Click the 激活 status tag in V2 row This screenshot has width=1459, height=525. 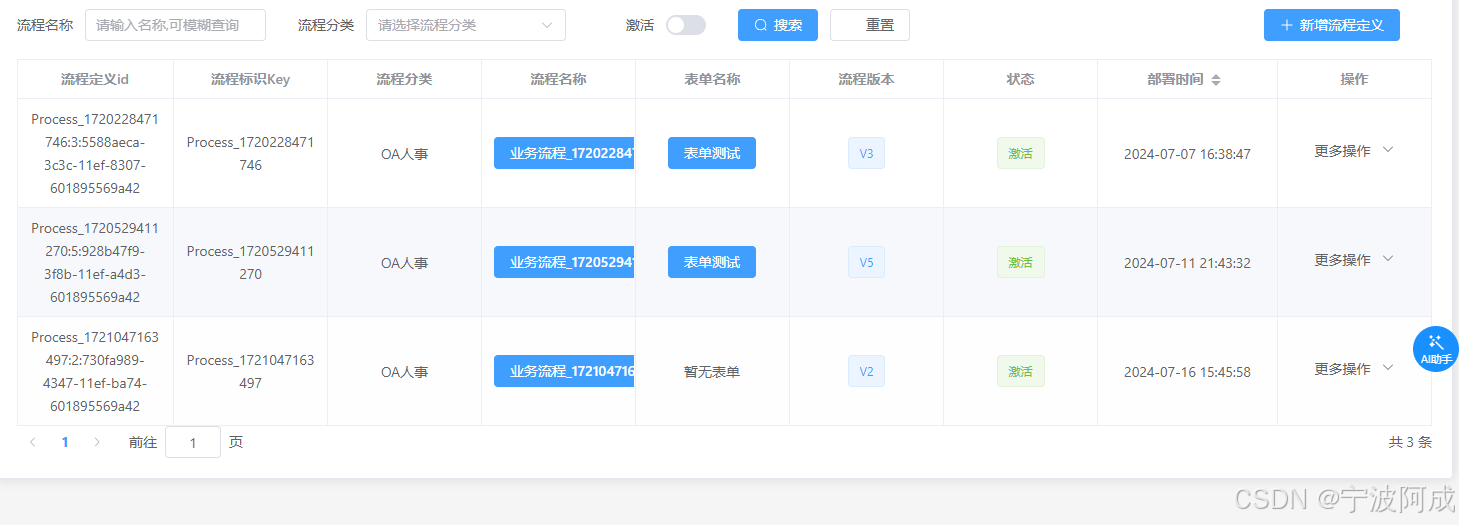[1021, 371]
